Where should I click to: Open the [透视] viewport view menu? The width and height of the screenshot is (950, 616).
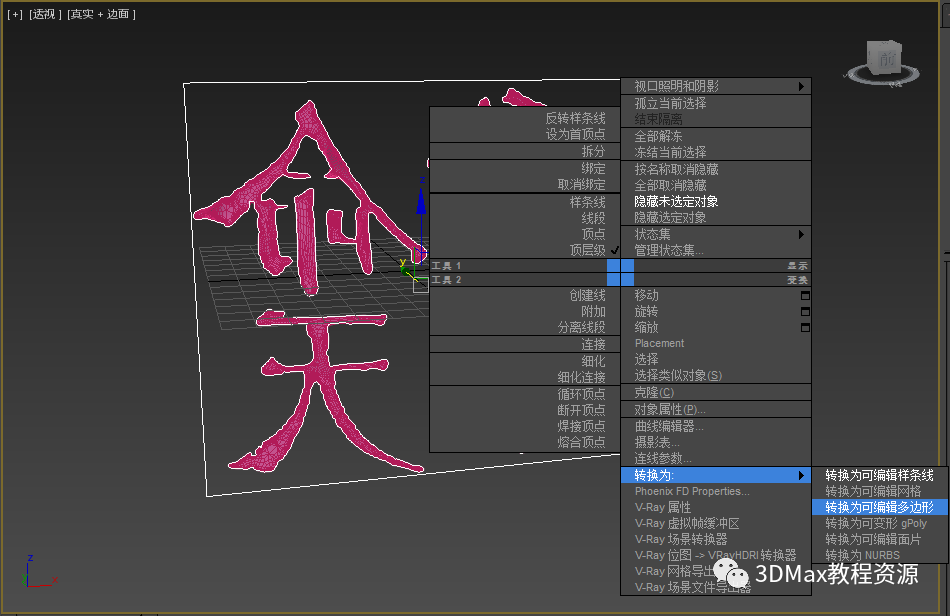pos(45,14)
